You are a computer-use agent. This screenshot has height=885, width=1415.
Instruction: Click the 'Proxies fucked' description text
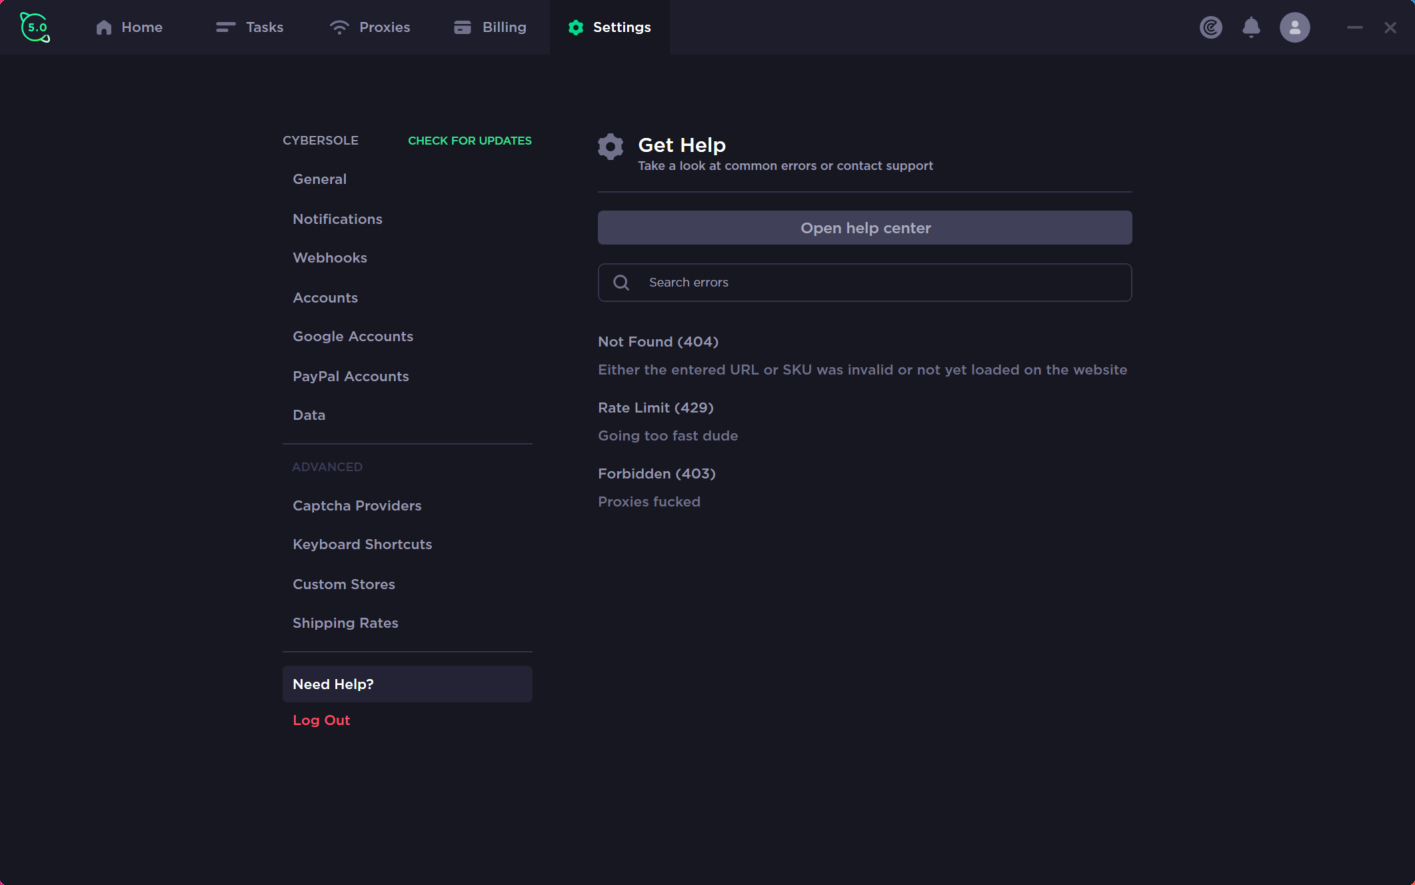[649, 502]
